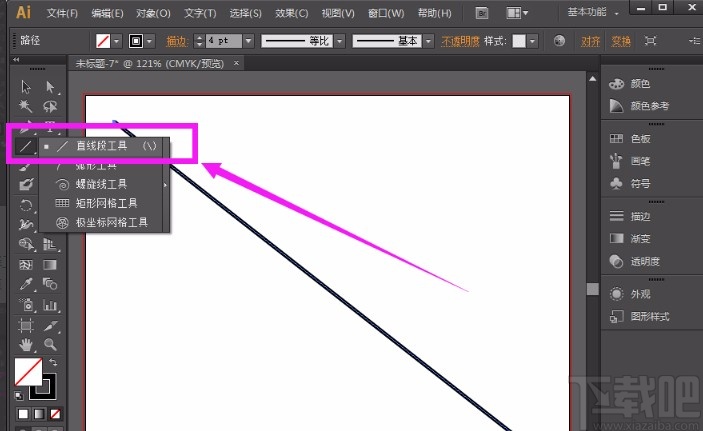Choose the Paintbrush tool
703x431 pixels.
[x=26, y=167]
